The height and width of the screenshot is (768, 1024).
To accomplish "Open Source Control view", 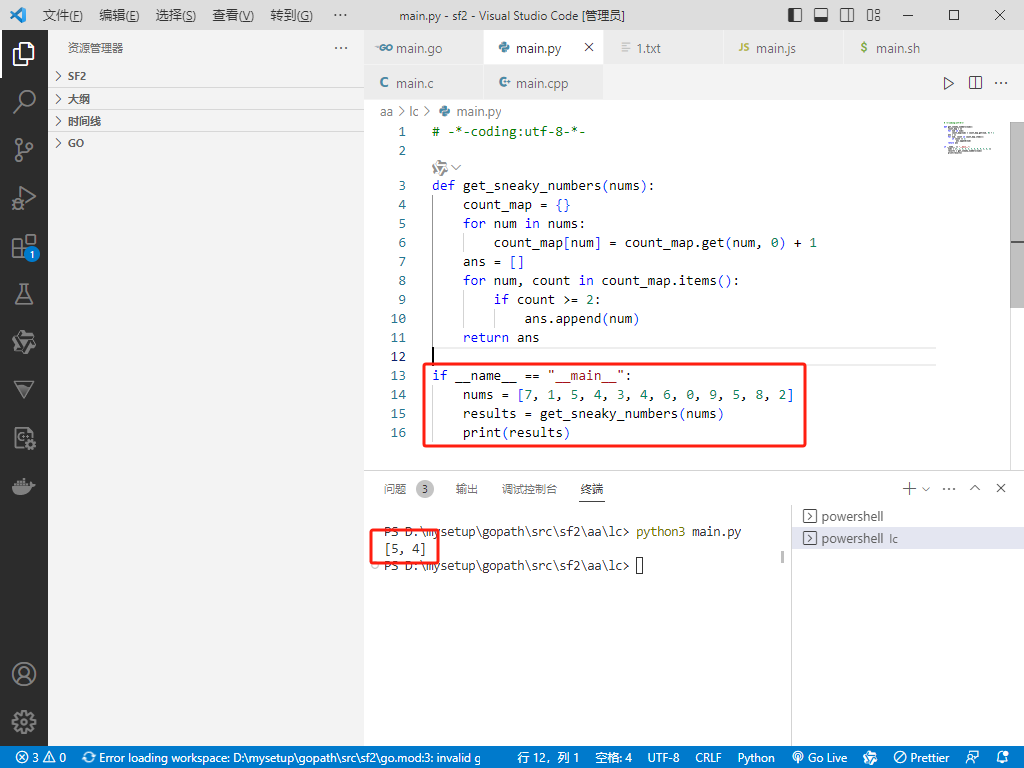I will click(x=24, y=150).
